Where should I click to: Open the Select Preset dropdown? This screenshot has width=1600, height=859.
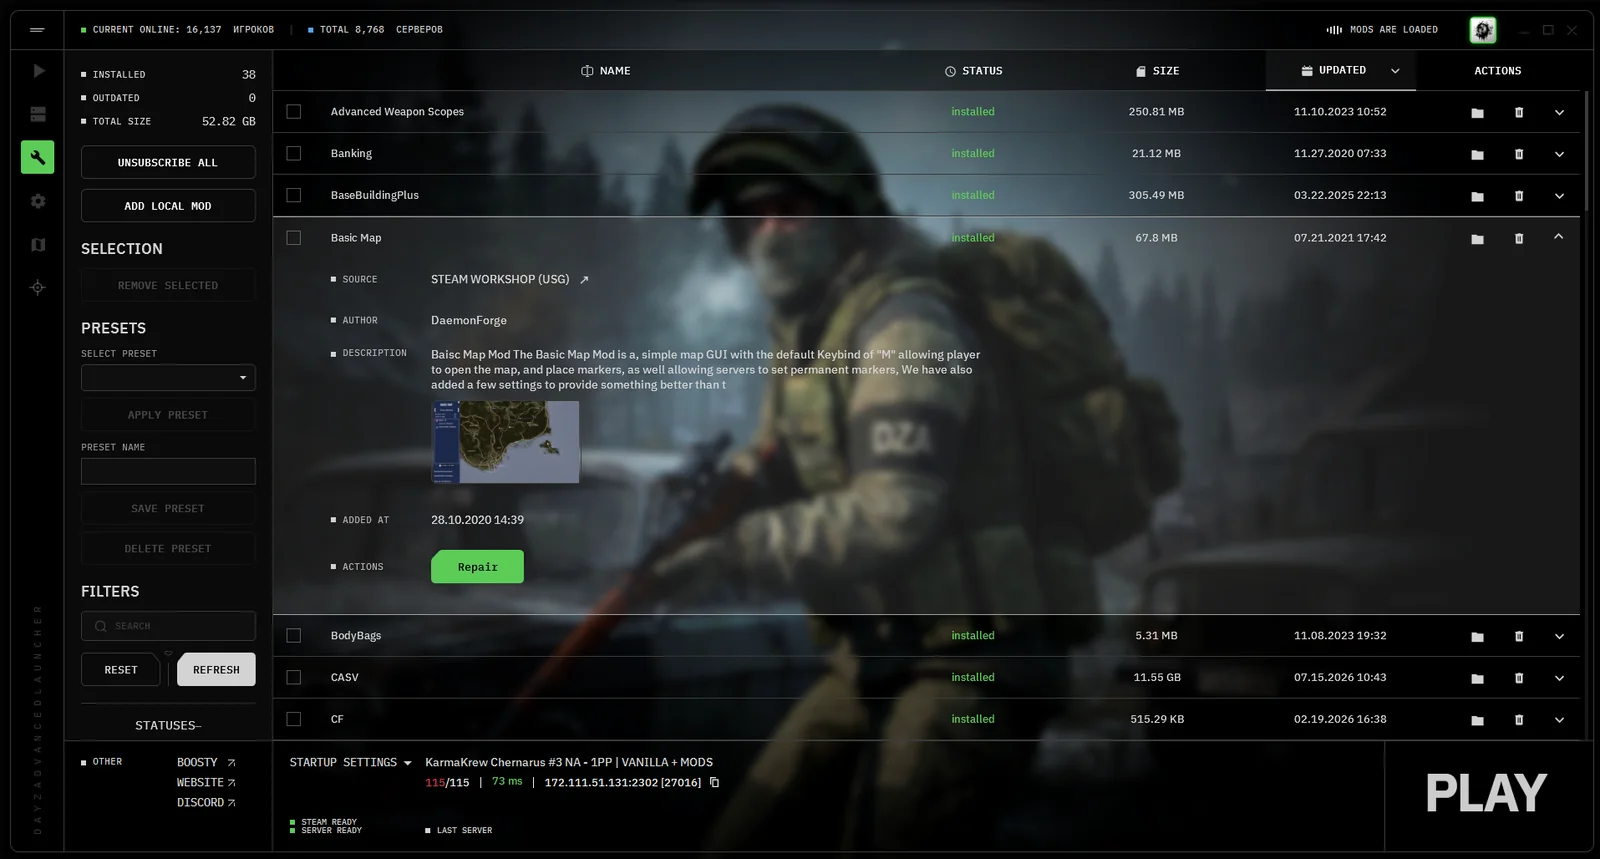pos(168,378)
